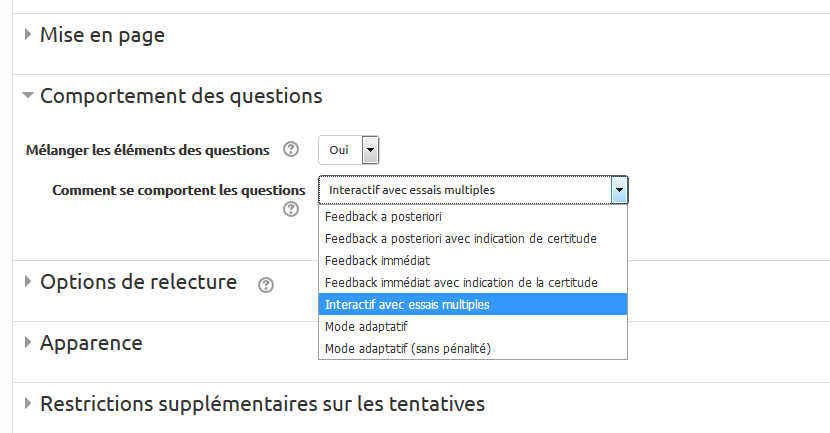Select highlighted Interactif avec essais multiples entry
This screenshot has width=830, height=433.
pos(408,304)
